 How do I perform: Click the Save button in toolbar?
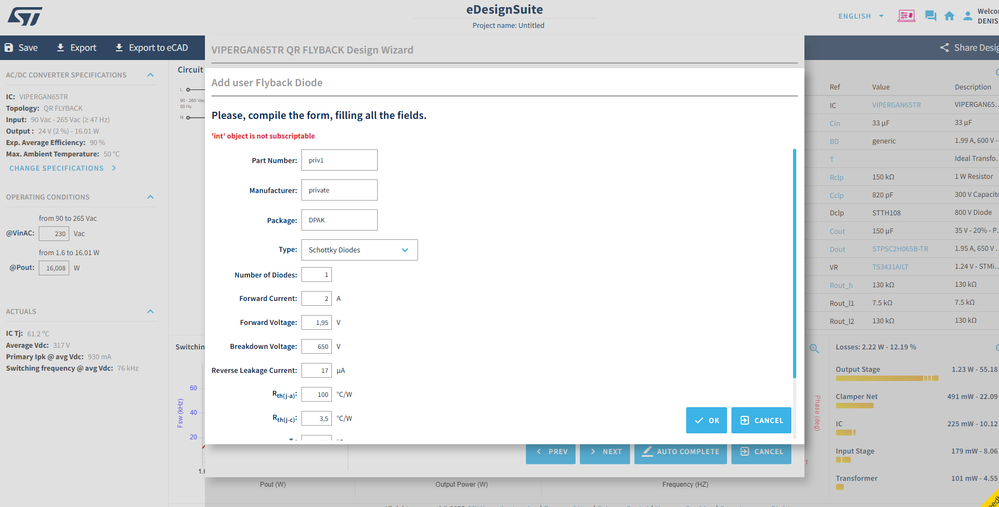[x=21, y=48]
